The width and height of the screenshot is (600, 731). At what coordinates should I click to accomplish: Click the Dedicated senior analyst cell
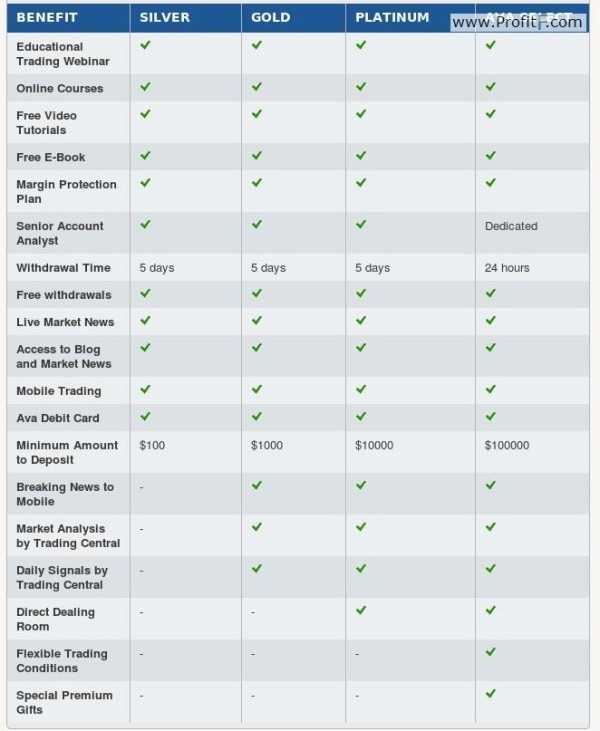click(511, 226)
